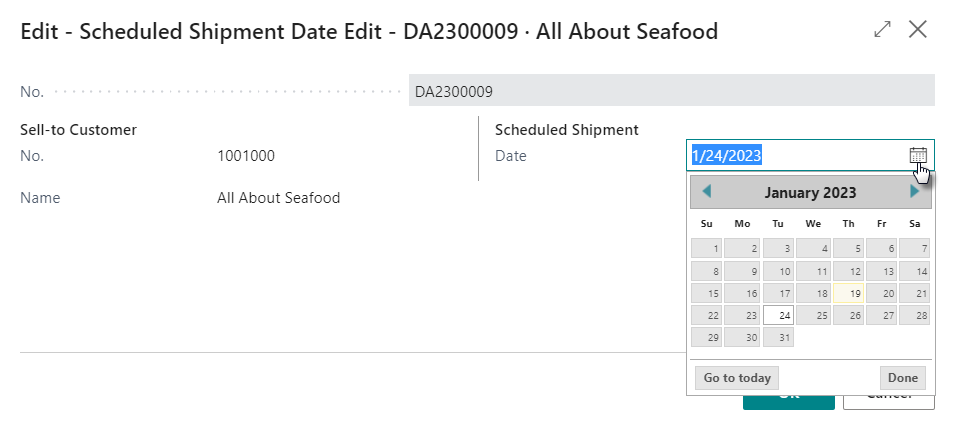The width and height of the screenshot is (955, 430).
Task: Click the Go to today button
Action: tap(736, 378)
